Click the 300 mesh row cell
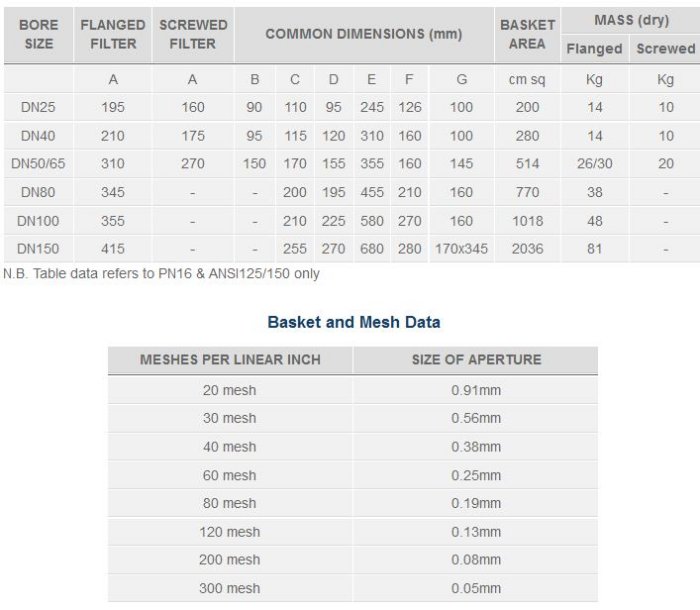700x610 pixels. pyautogui.click(x=230, y=588)
